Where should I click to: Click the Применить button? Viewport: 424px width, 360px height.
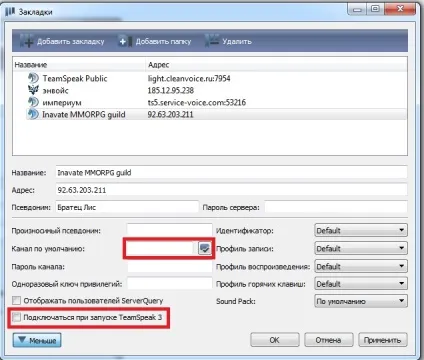coord(383,340)
